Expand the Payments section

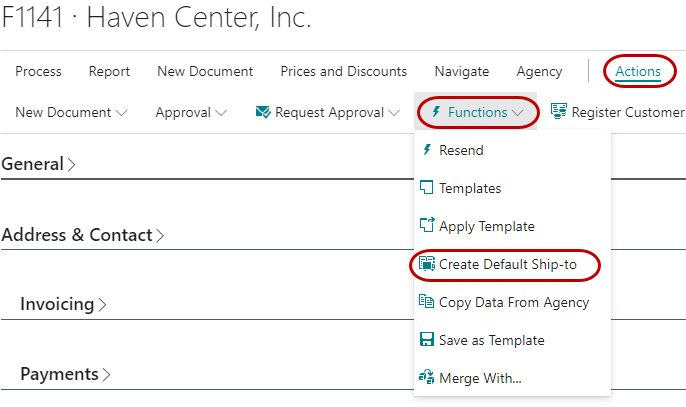[65, 374]
